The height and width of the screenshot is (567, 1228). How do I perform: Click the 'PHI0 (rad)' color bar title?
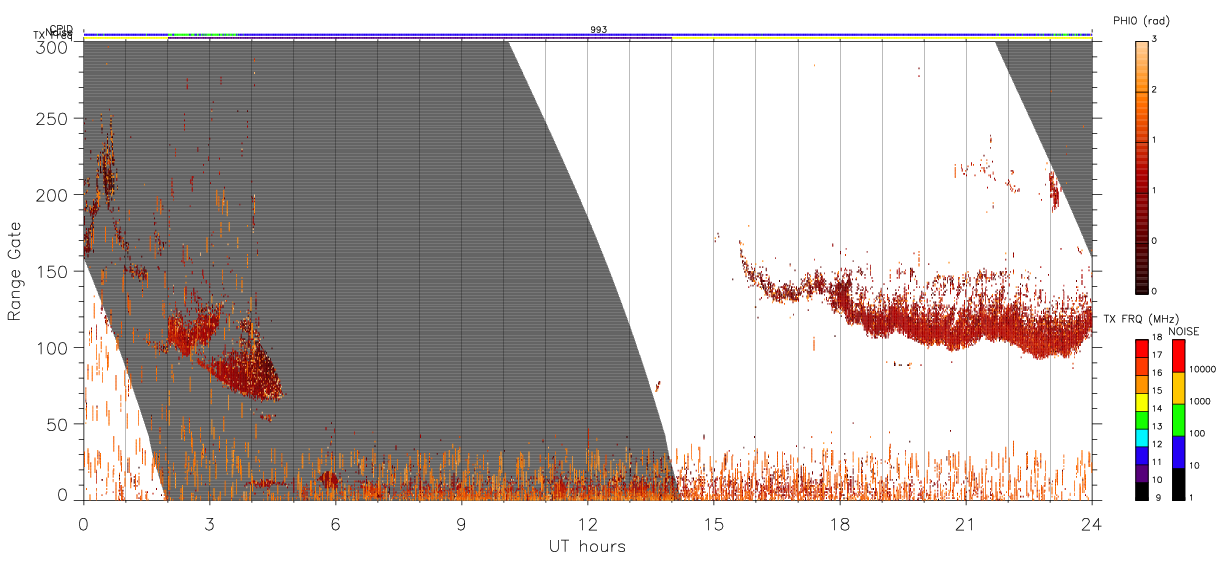[1142, 21]
